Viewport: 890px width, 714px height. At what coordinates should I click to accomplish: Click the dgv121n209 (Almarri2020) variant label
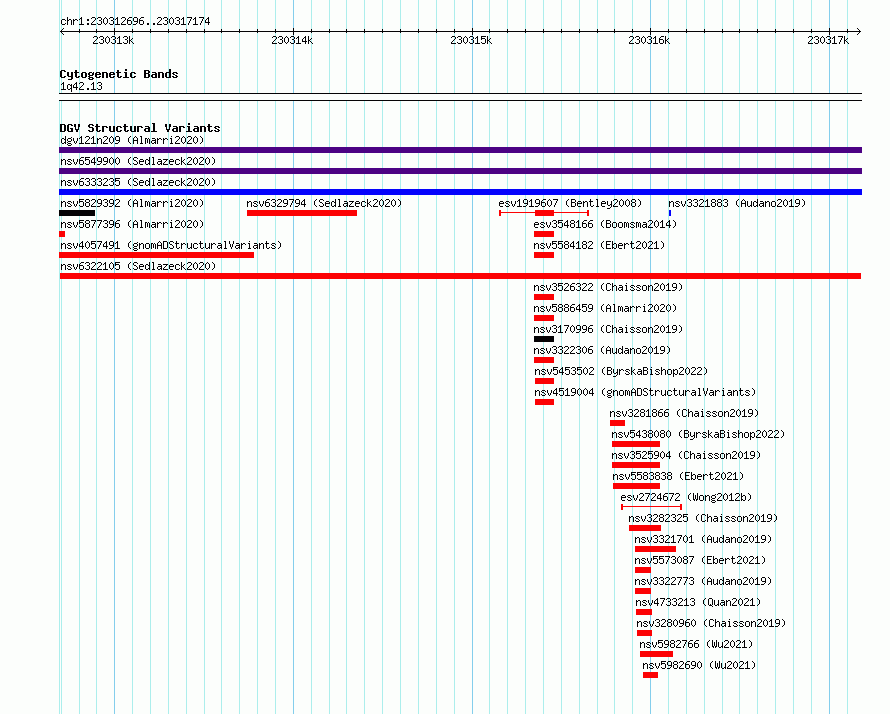click(132, 140)
